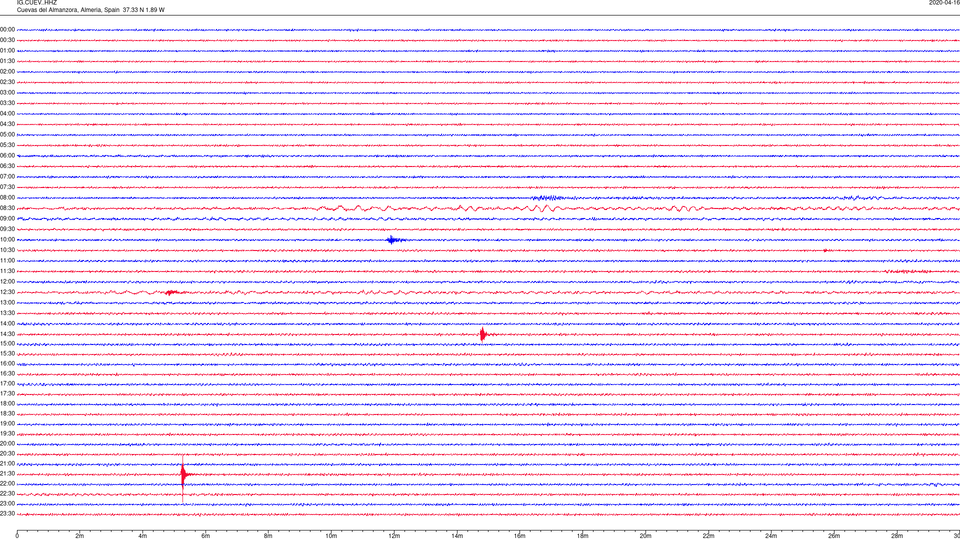
Task: Click the blue wave packet on the 08:00 trace
Action: 548,198
